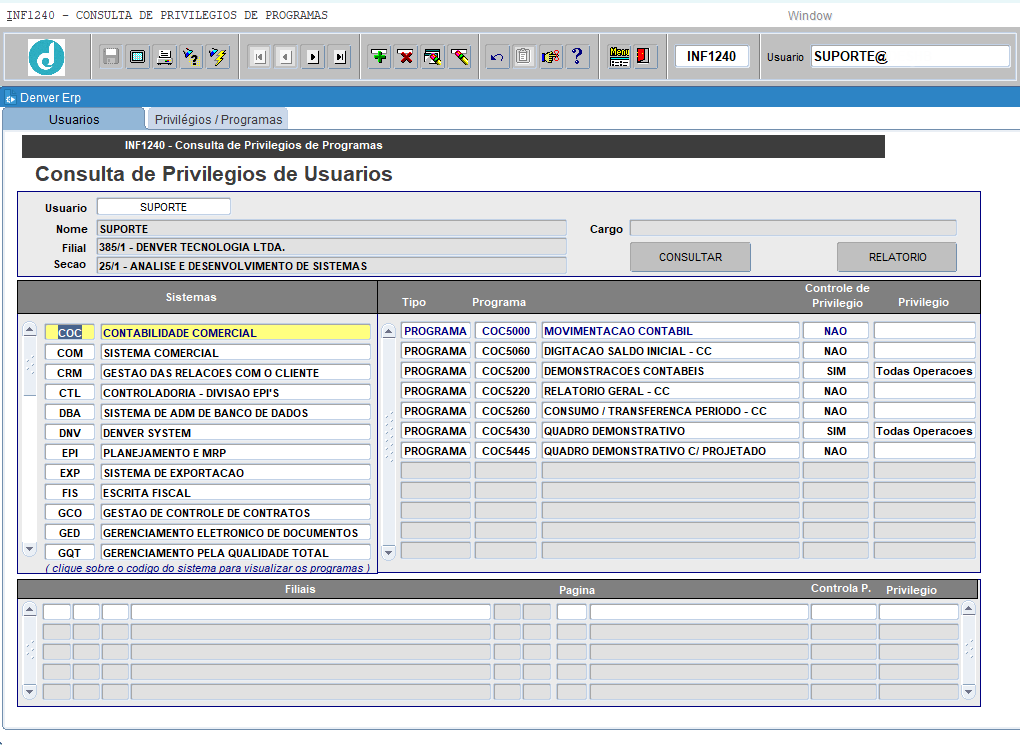
Task: Select the EPI system code
Action: [70, 453]
